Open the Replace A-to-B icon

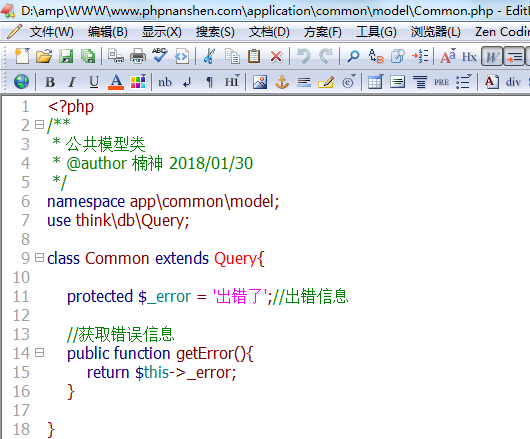coord(376,56)
